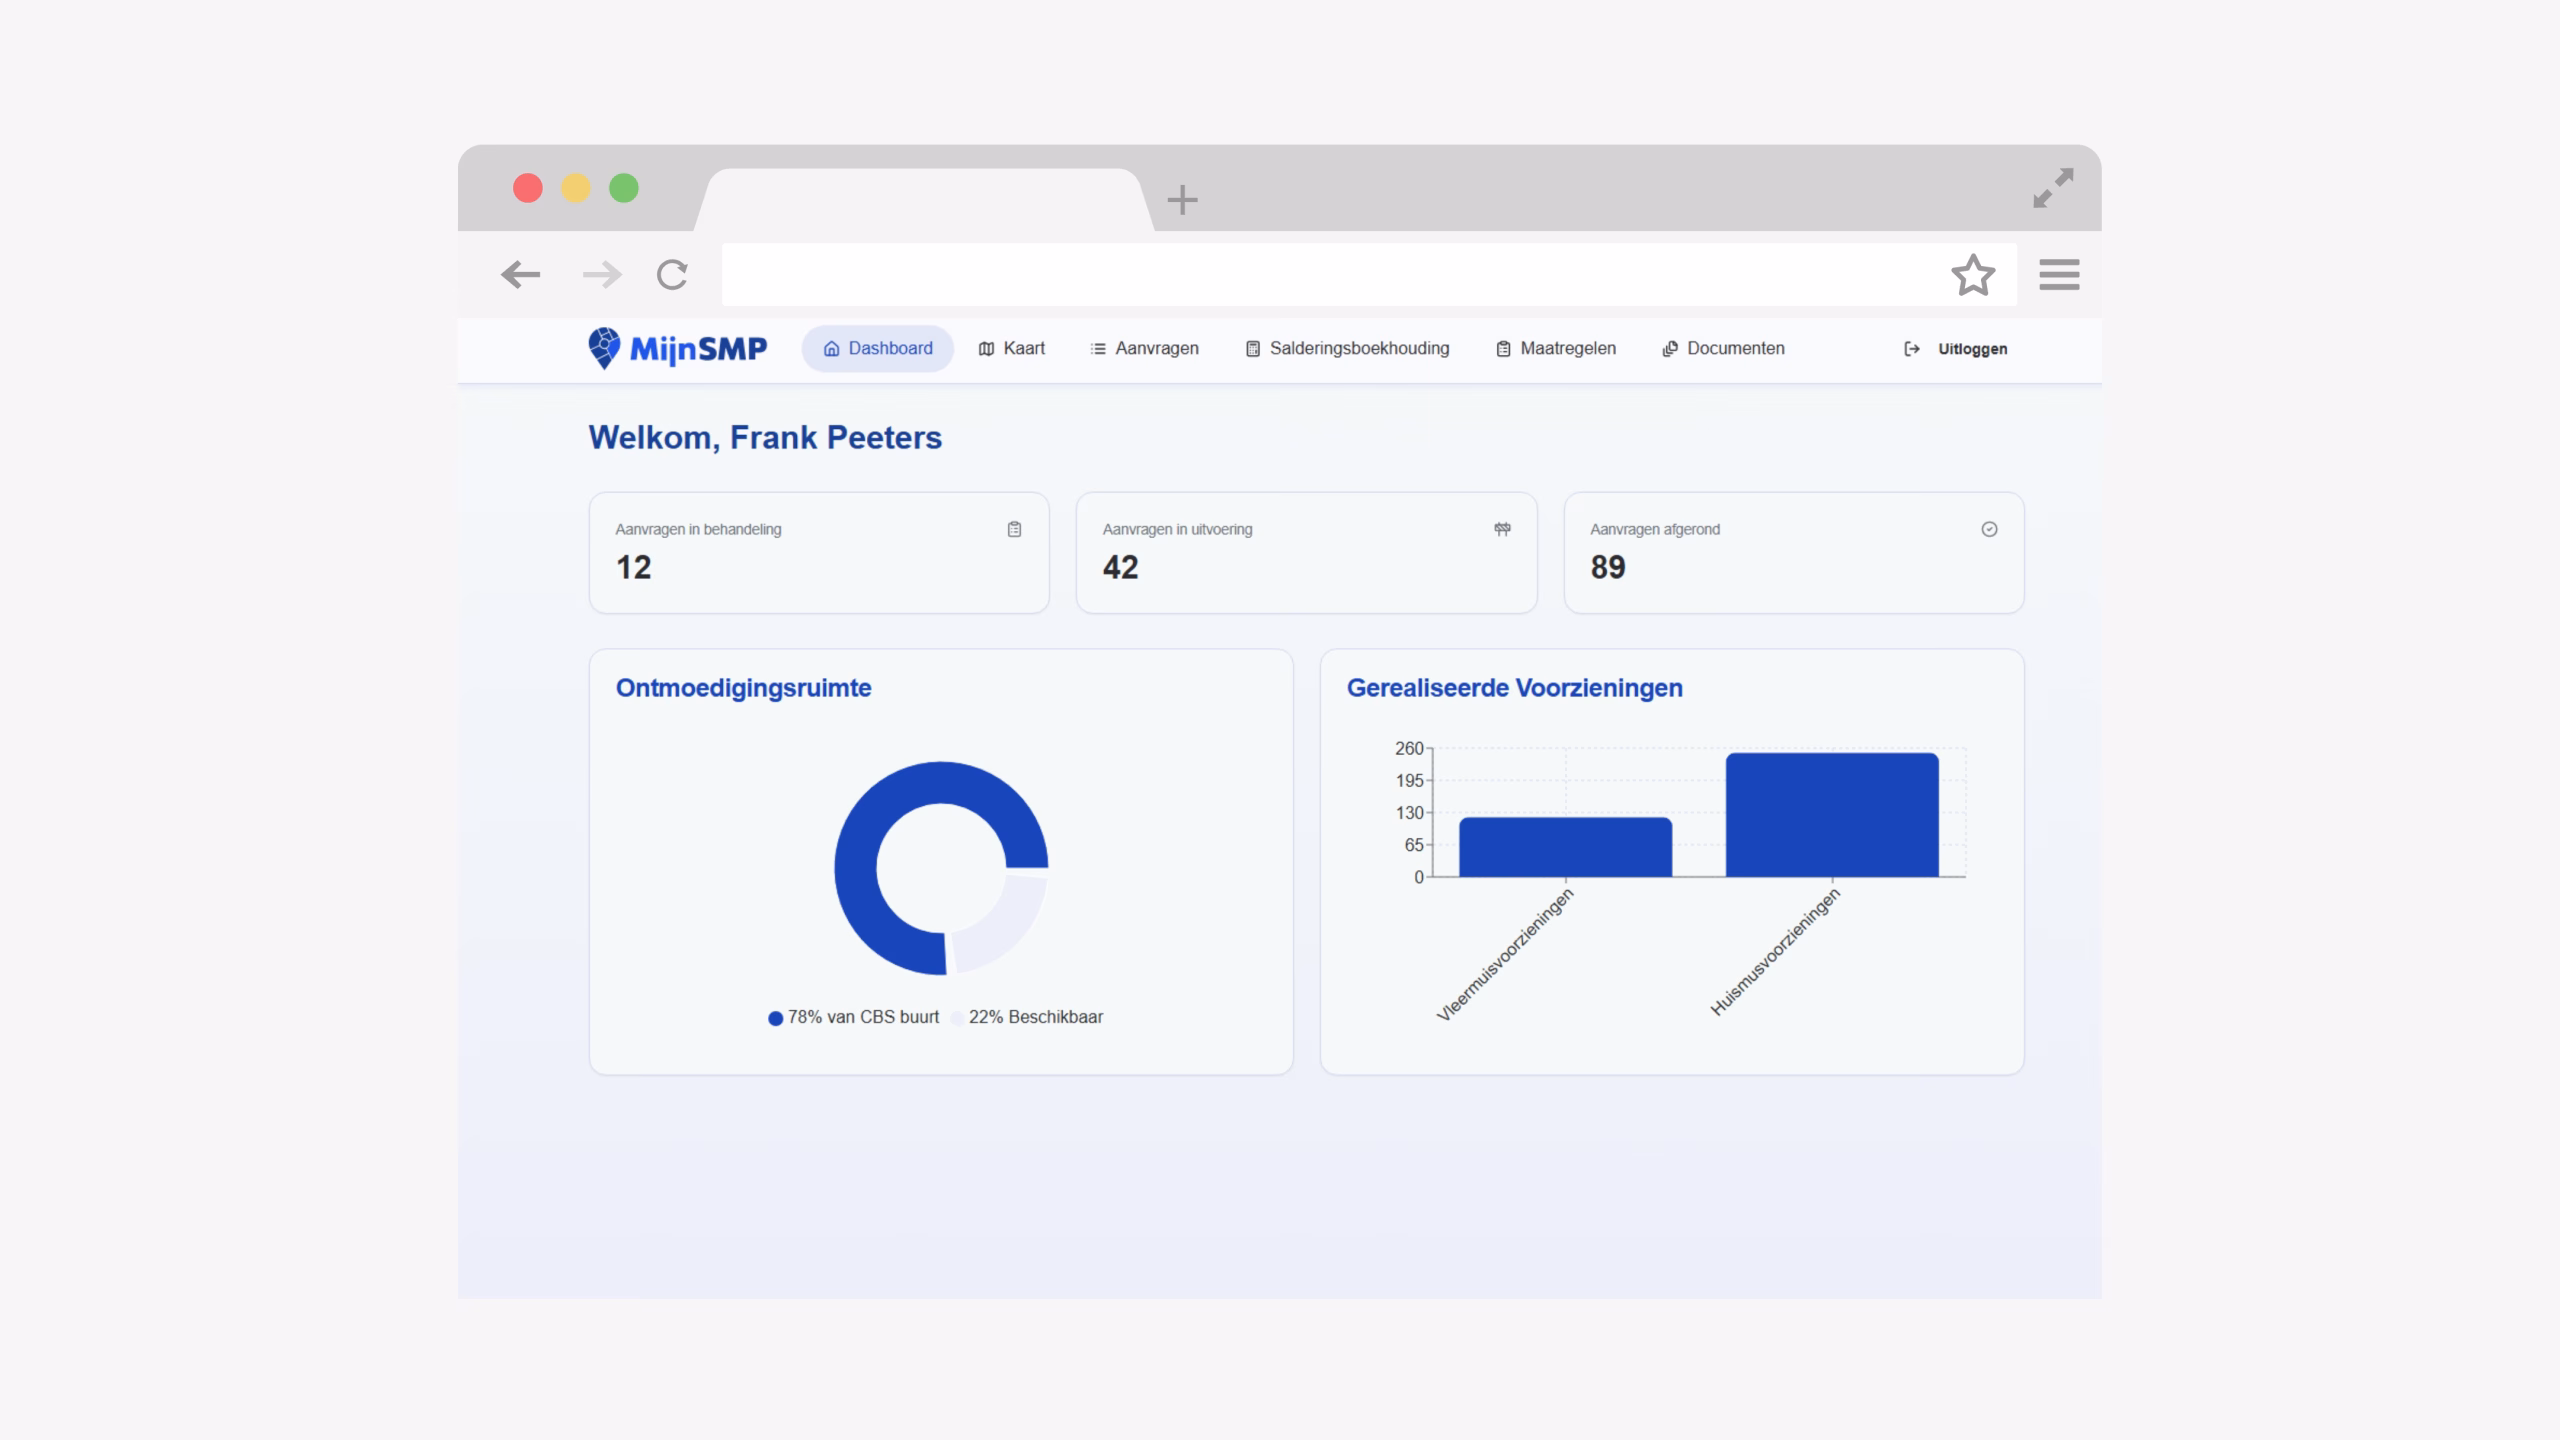Click the 22% Beschikbaar legend entry
The image size is (2560, 1440).
[1027, 1017]
